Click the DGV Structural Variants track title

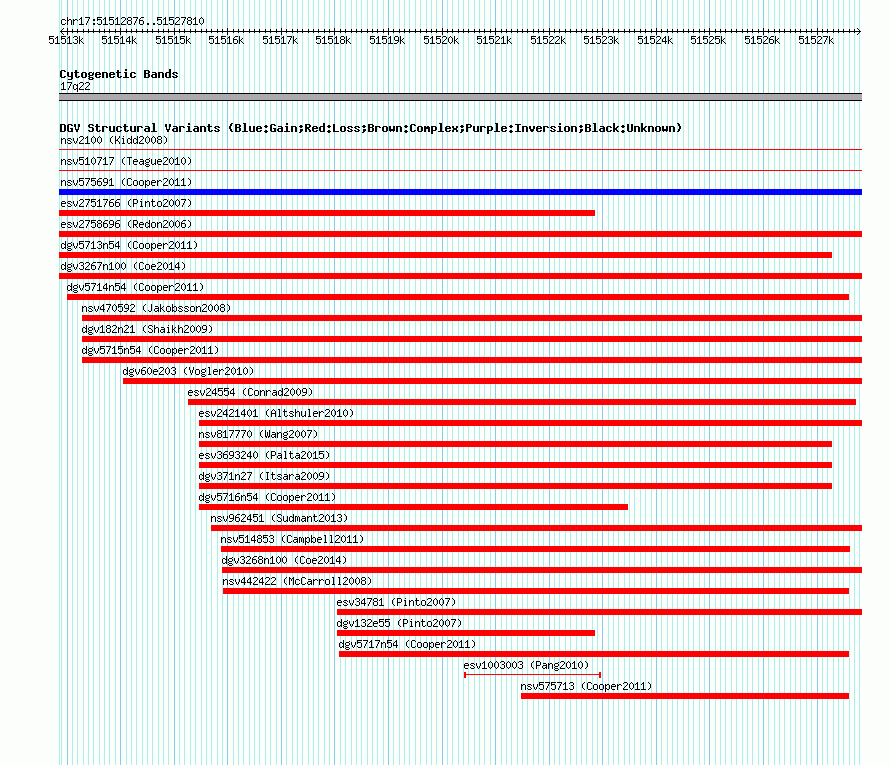point(371,128)
